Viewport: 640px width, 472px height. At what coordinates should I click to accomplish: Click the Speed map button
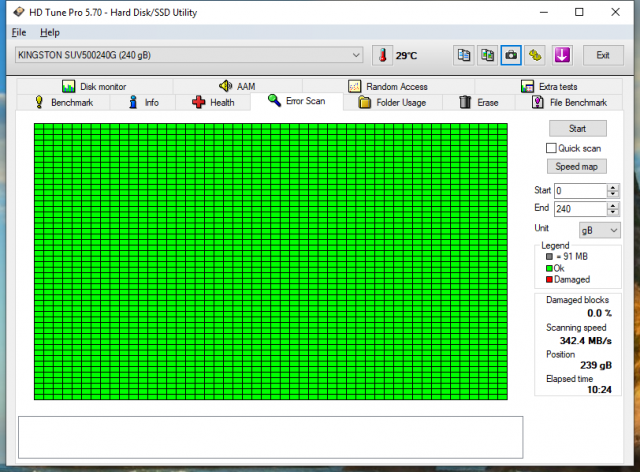coord(577,167)
